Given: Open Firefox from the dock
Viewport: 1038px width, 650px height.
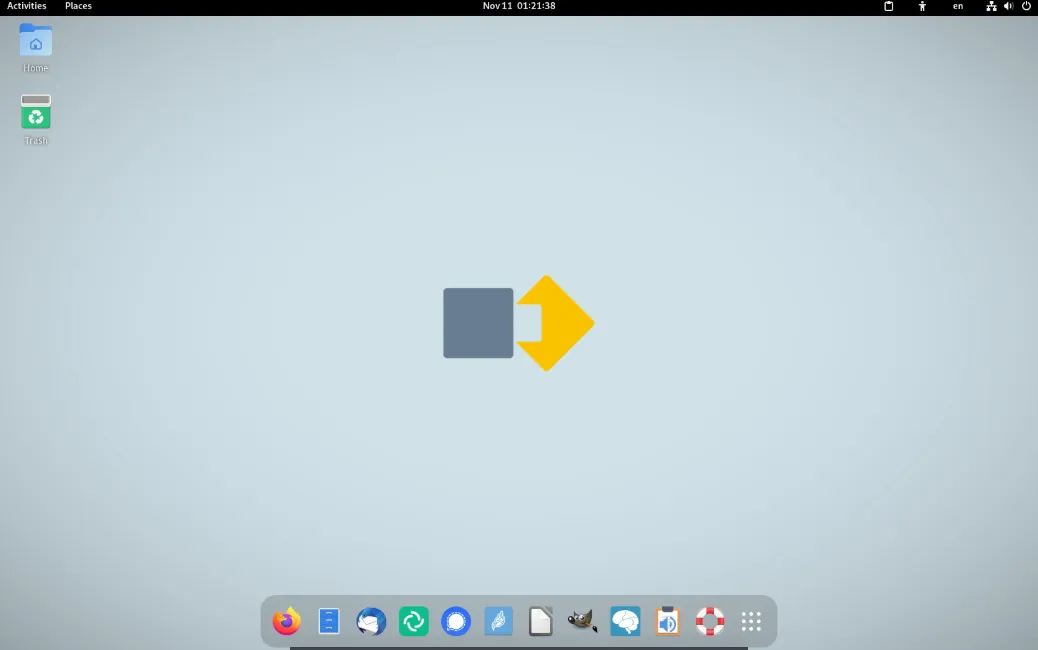Looking at the screenshot, I should [x=287, y=621].
